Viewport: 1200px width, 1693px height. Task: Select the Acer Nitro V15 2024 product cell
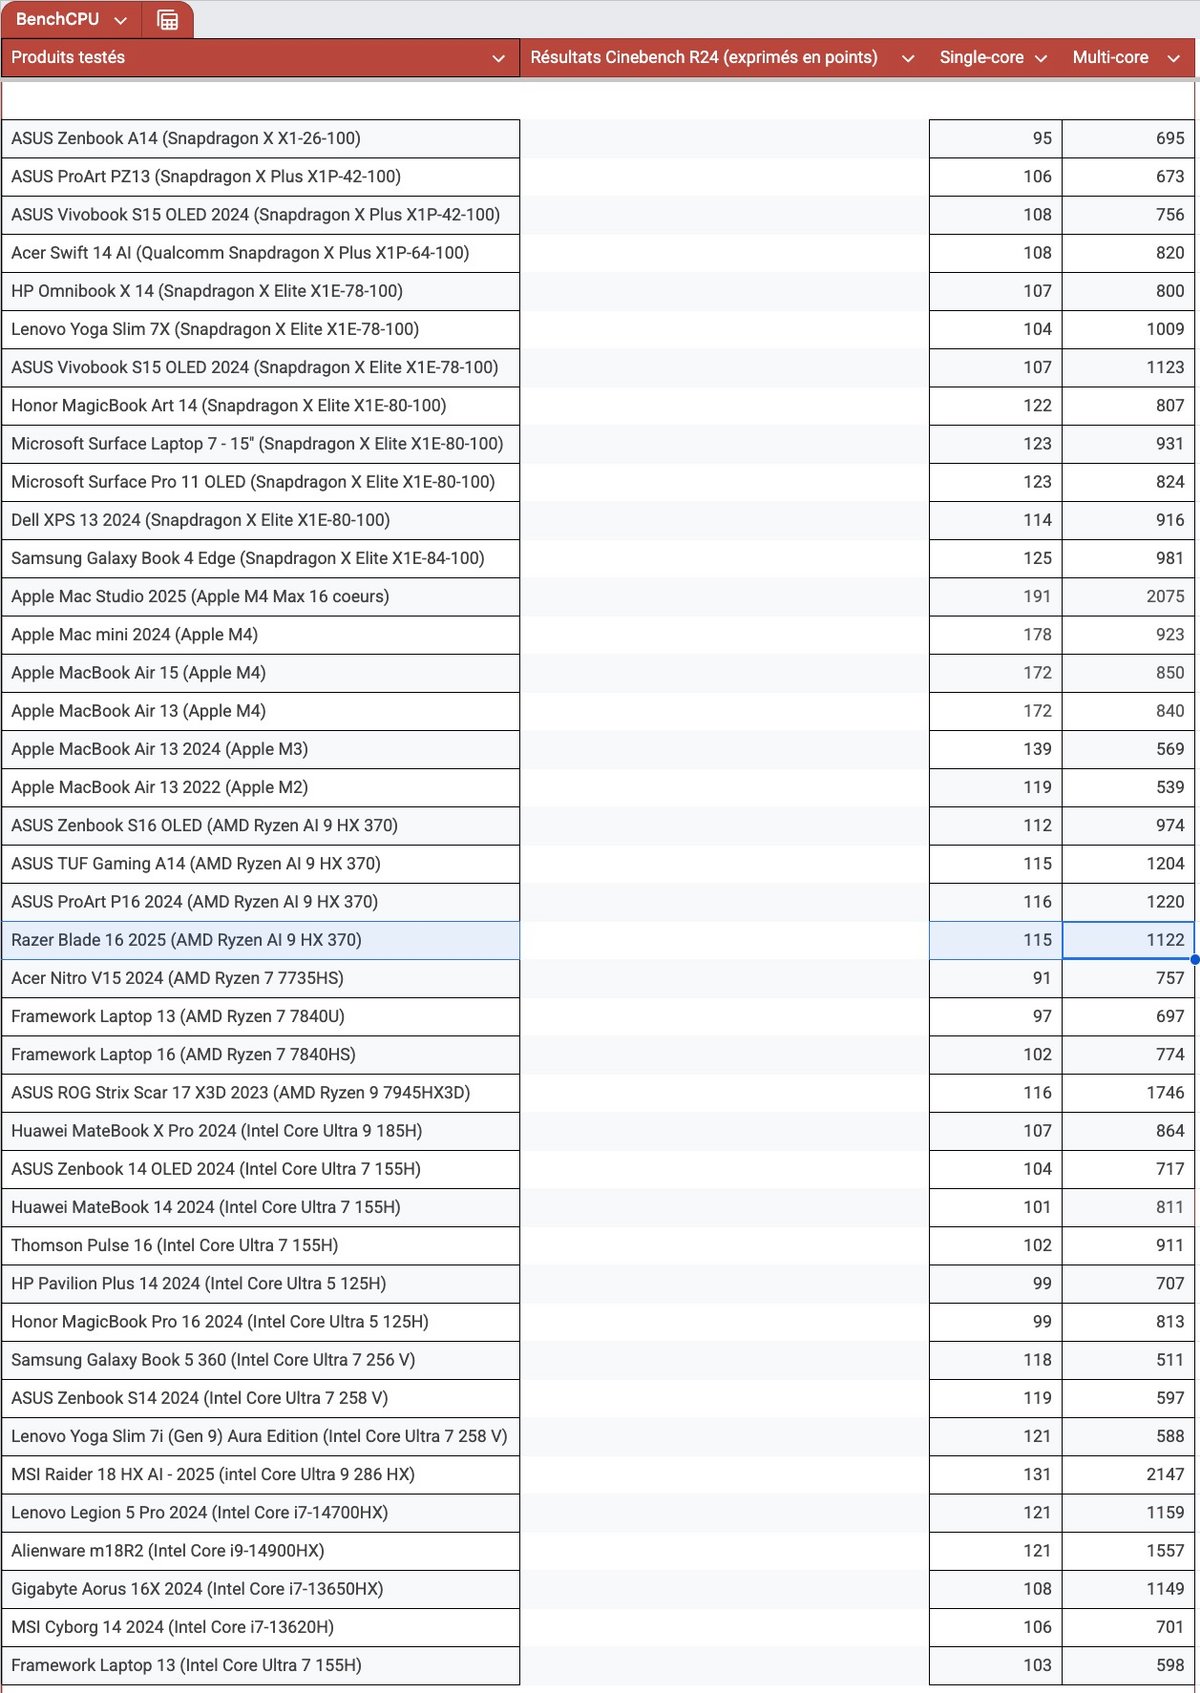click(x=260, y=978)
